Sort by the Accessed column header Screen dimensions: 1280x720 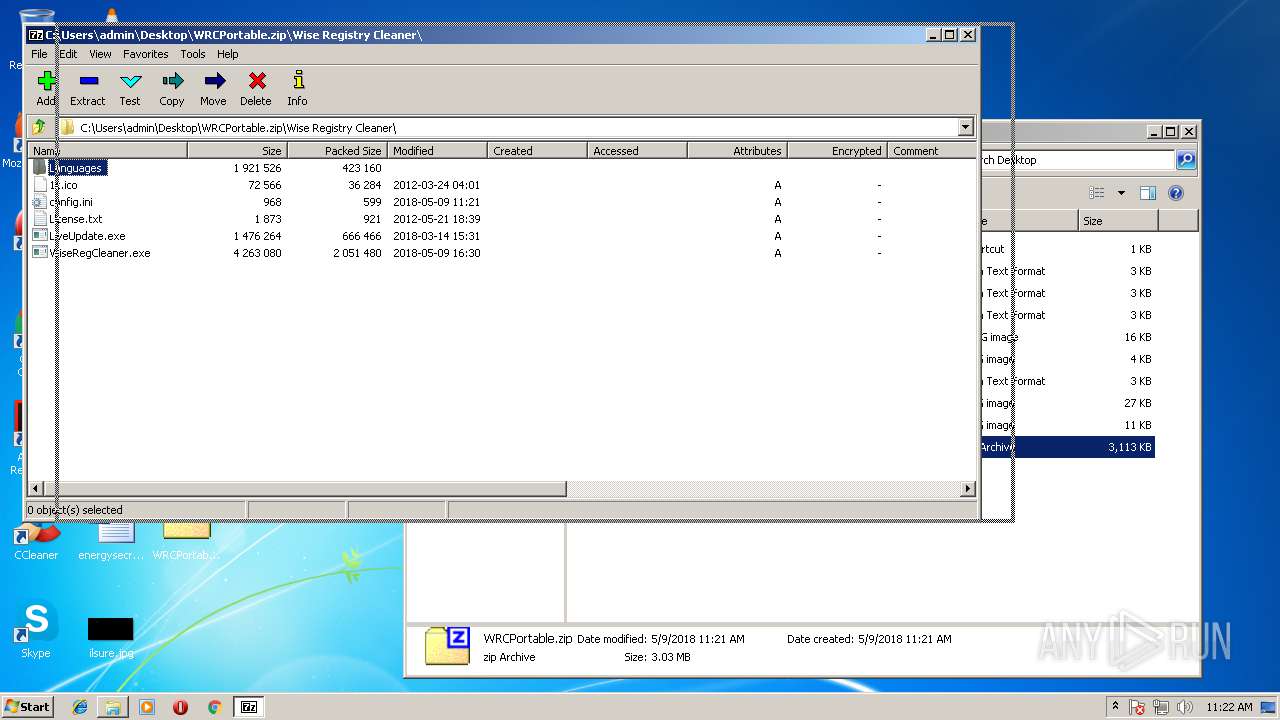click(637, 150)
